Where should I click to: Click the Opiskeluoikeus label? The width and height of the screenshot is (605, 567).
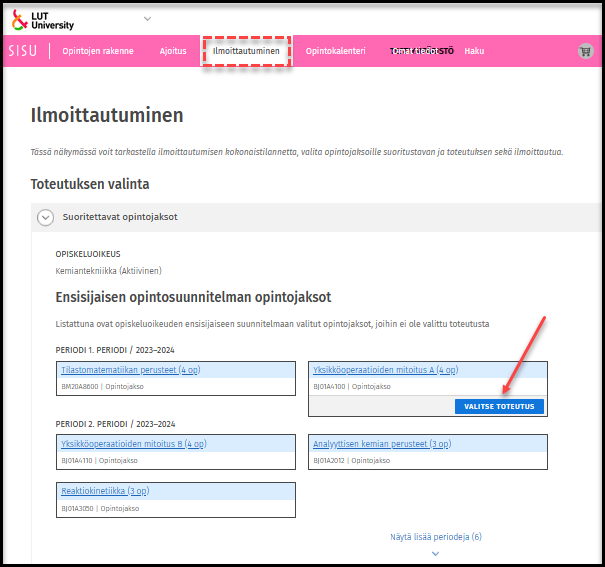[88, 254]
